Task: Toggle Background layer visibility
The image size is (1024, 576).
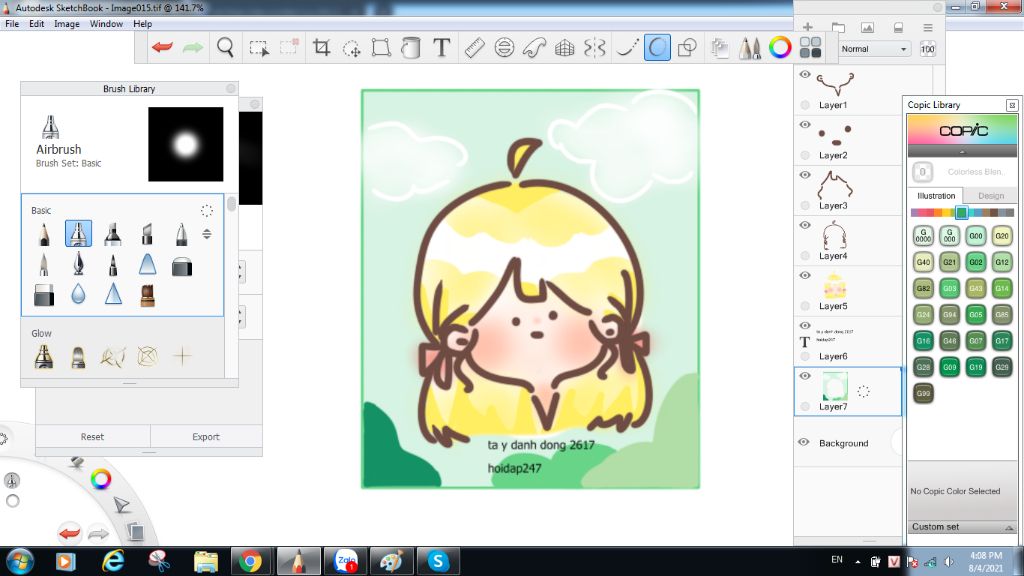Action: 804,442
